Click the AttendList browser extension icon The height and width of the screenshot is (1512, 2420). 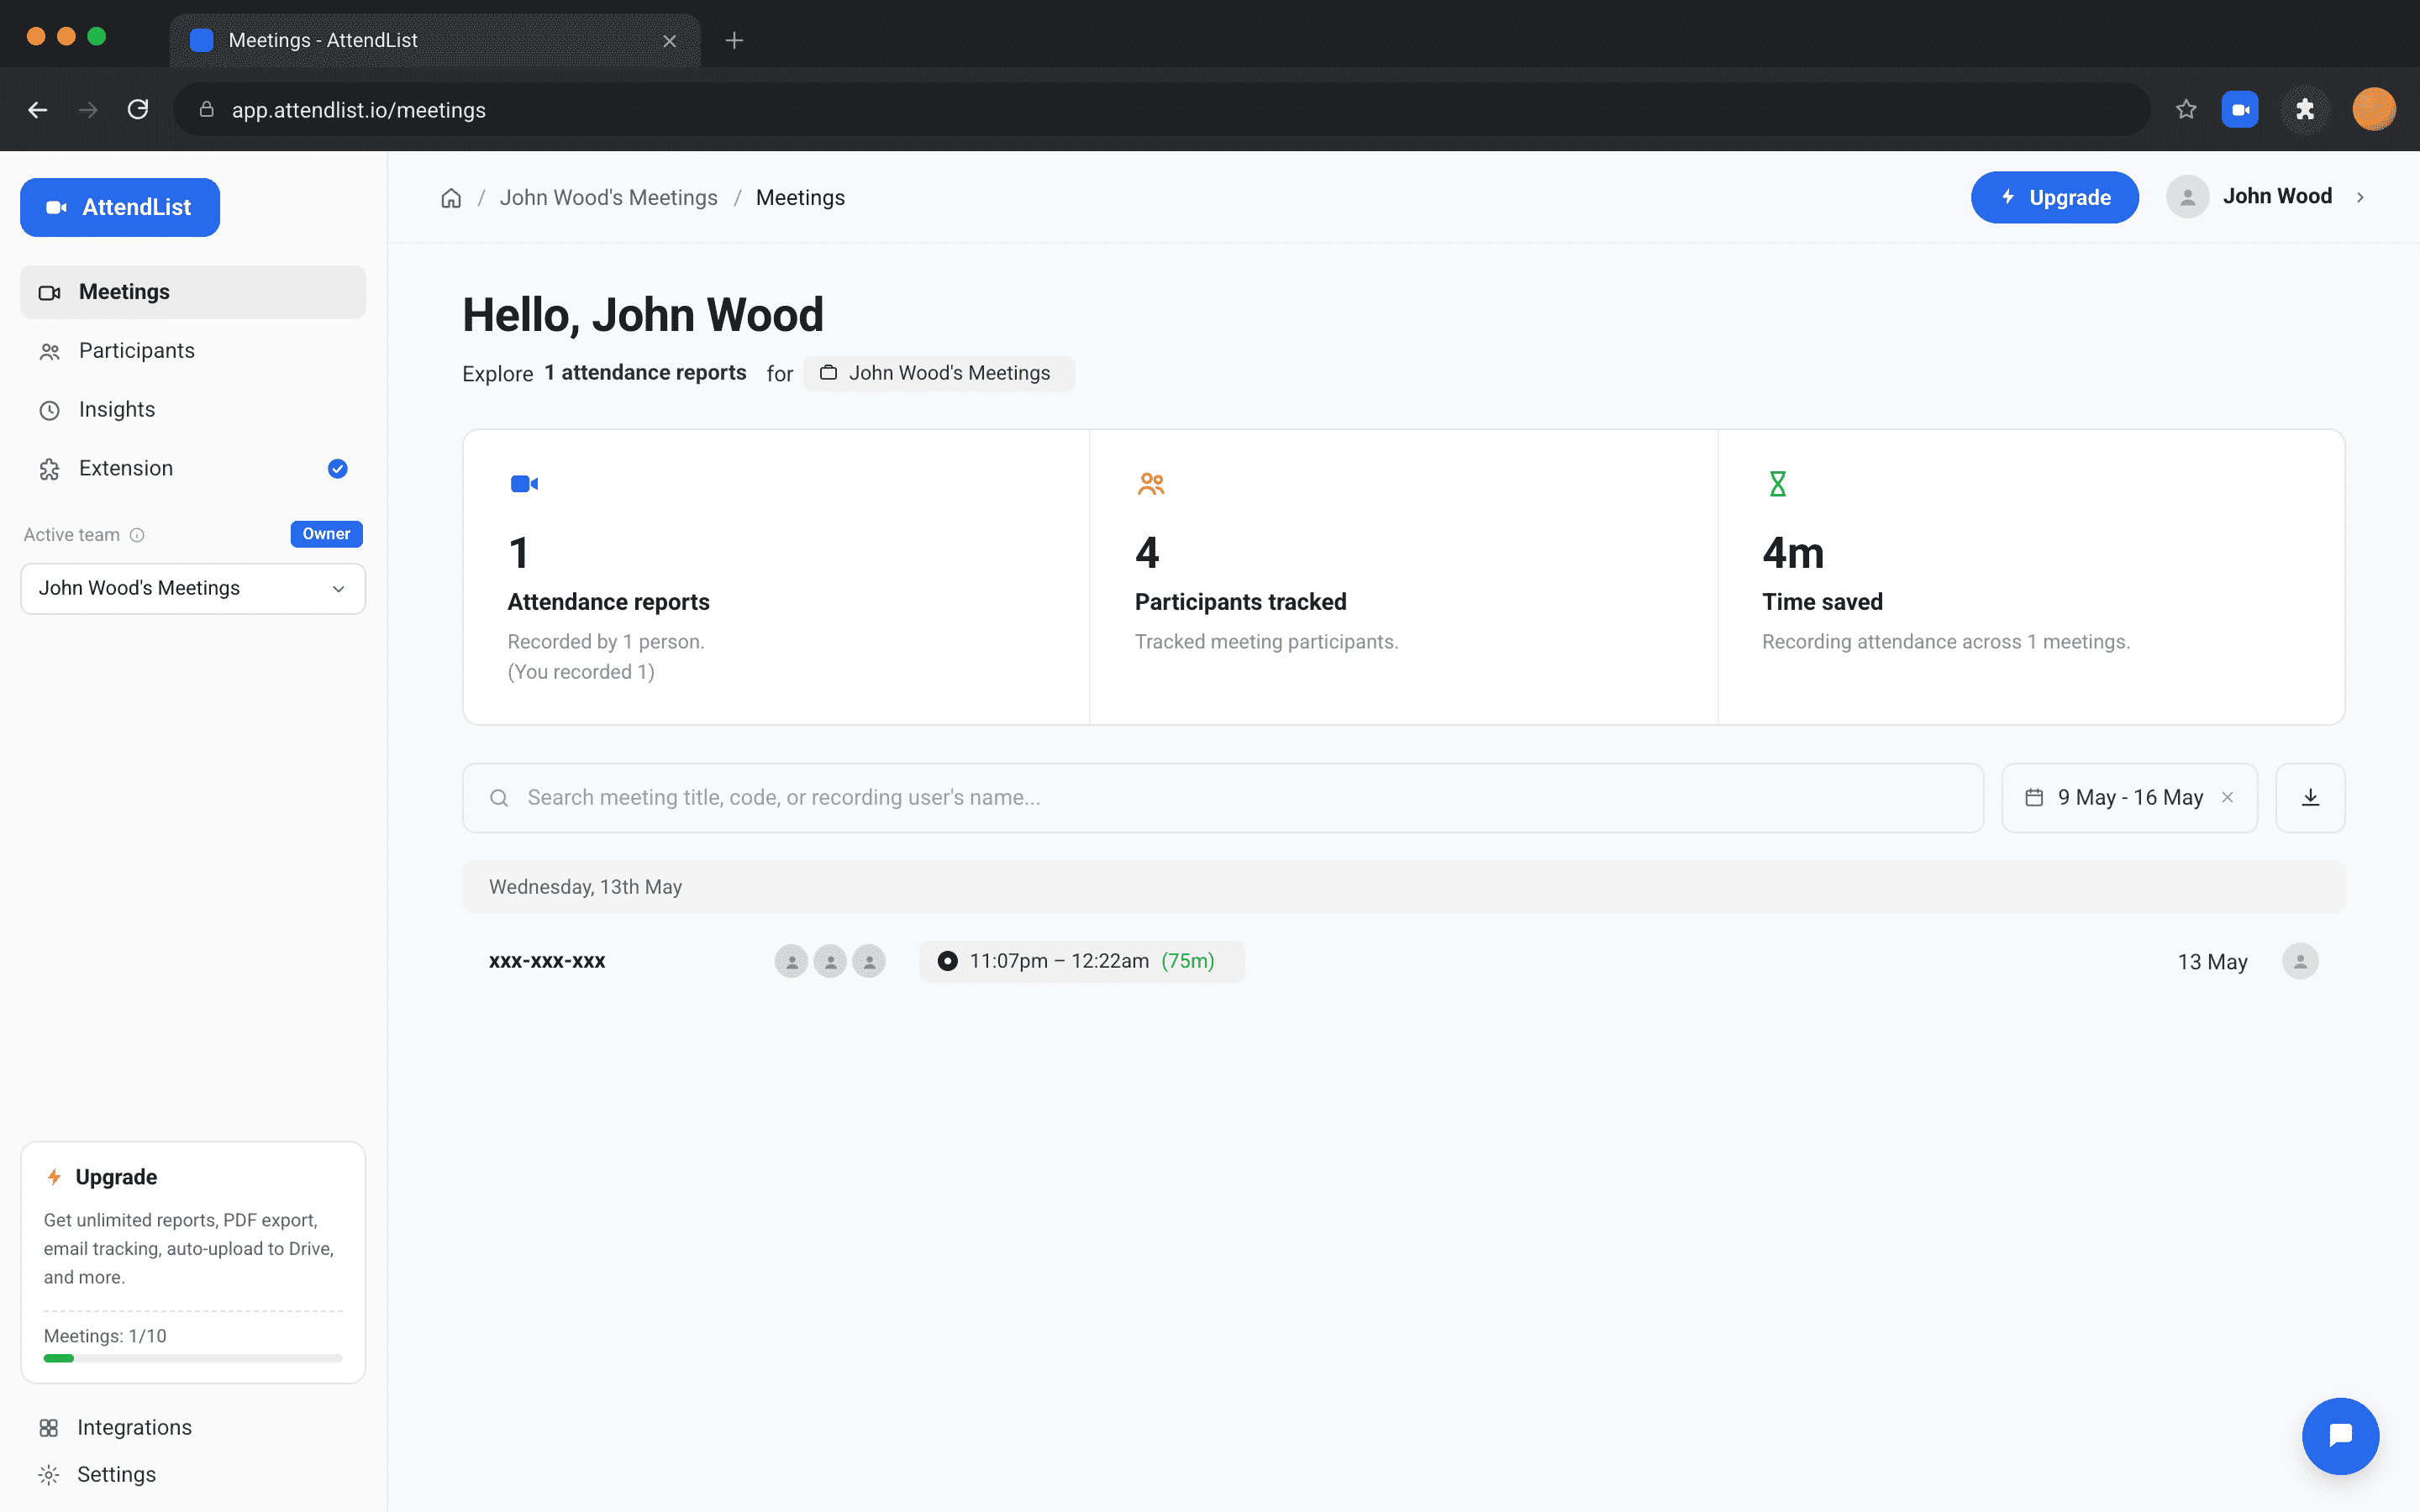2240,110
